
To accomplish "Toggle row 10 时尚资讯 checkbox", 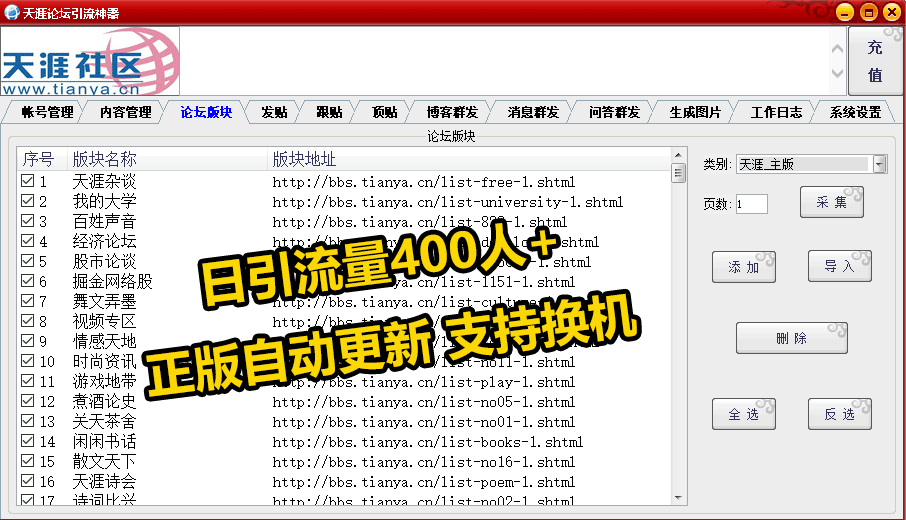I will (x=27, y=361).
